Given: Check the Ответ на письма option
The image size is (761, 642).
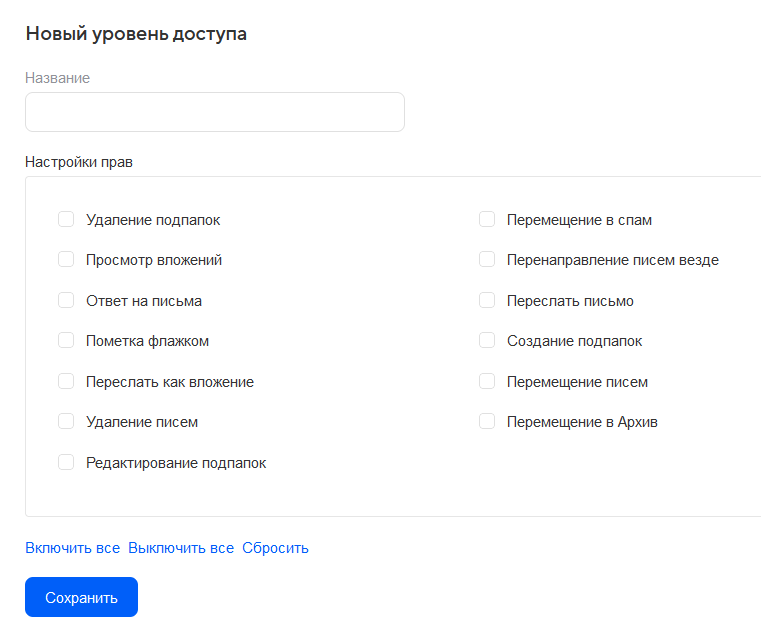Looking at the screenshot, I should point(66,300).
